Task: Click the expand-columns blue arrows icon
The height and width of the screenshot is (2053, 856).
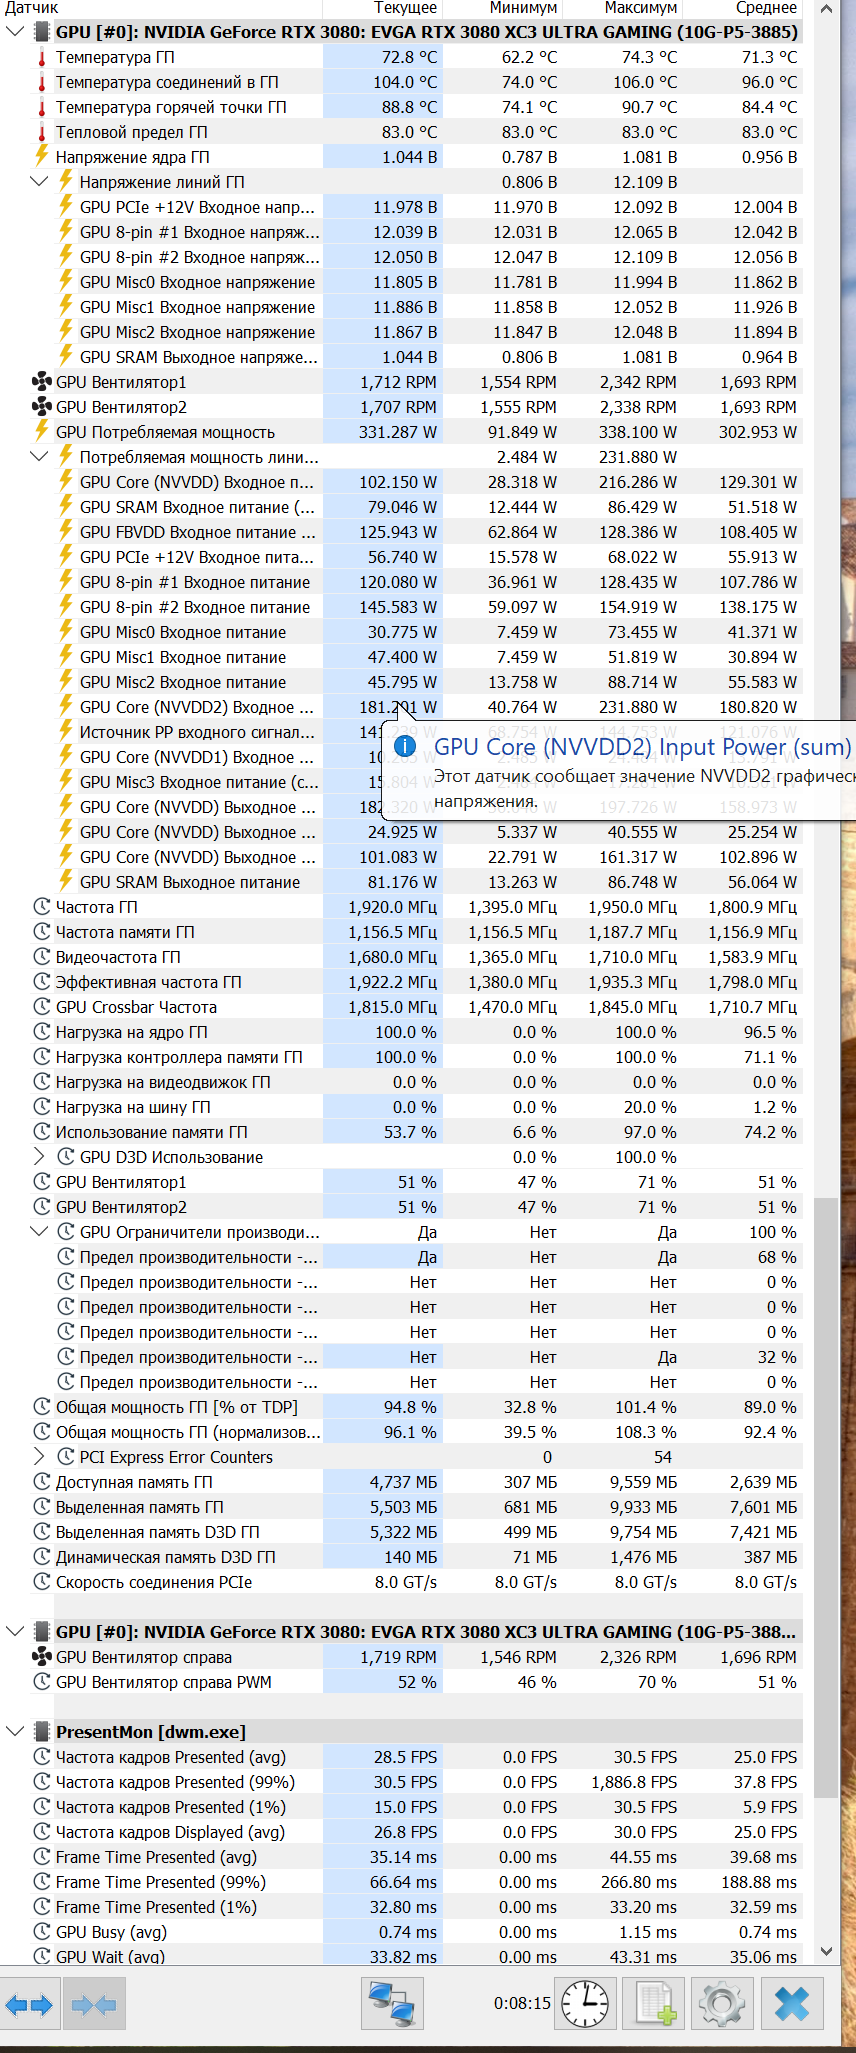Action: 30,2004
